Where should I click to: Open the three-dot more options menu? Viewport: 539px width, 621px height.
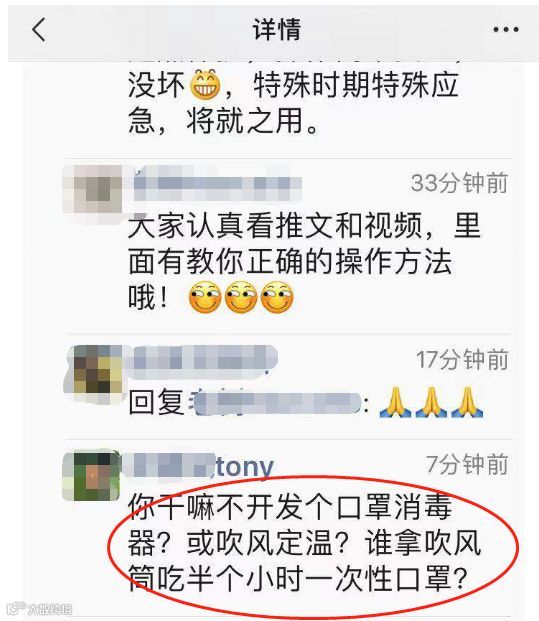506,29
